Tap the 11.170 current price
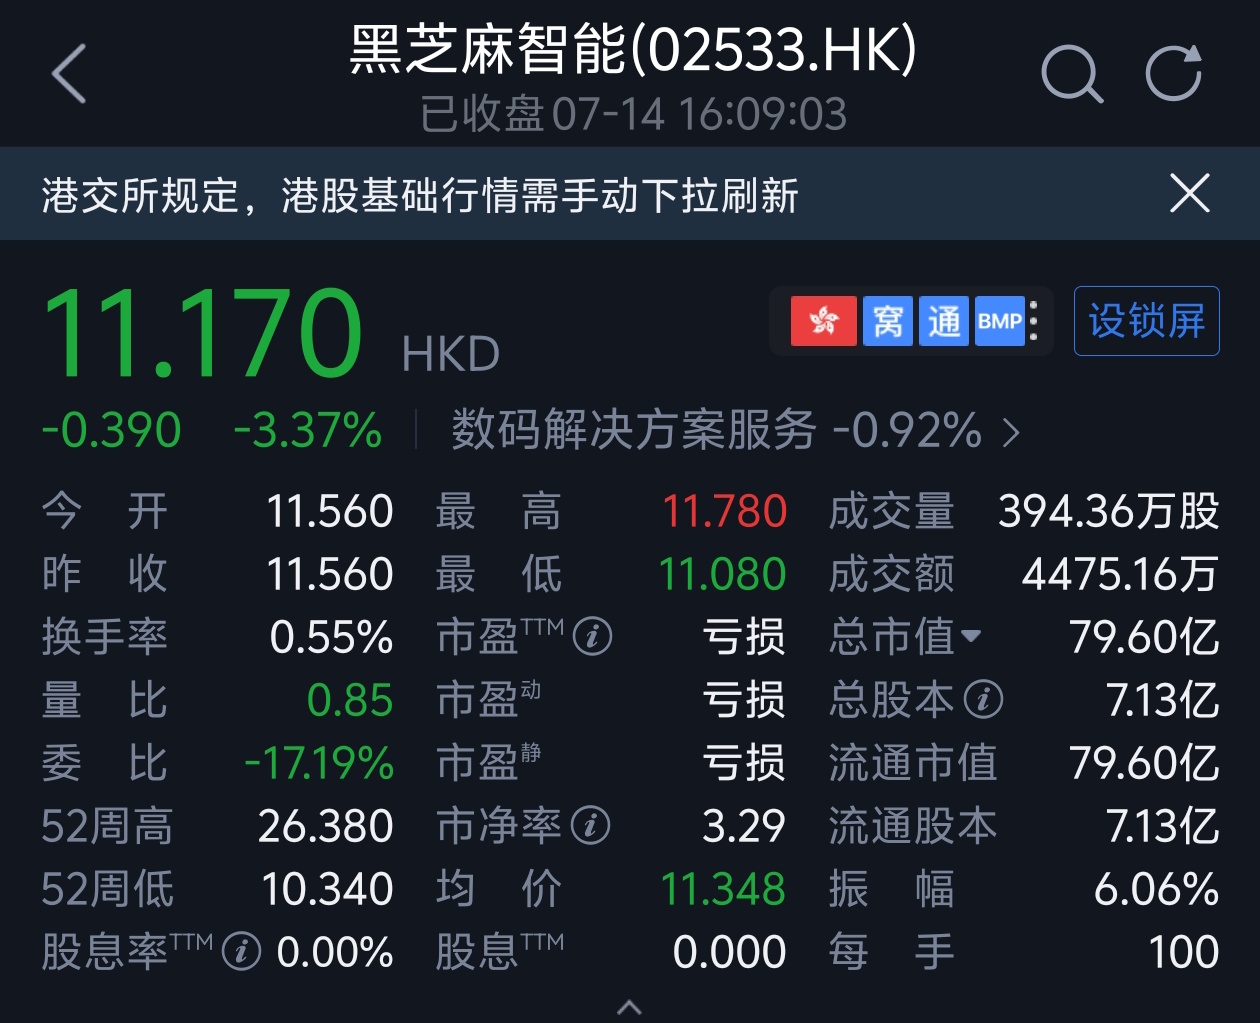 203,332
